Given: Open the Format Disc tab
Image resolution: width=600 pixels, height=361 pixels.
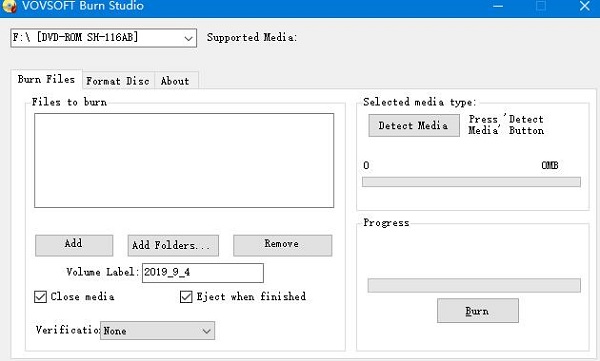Looking at the screenshot, I should tap(118, 81).
